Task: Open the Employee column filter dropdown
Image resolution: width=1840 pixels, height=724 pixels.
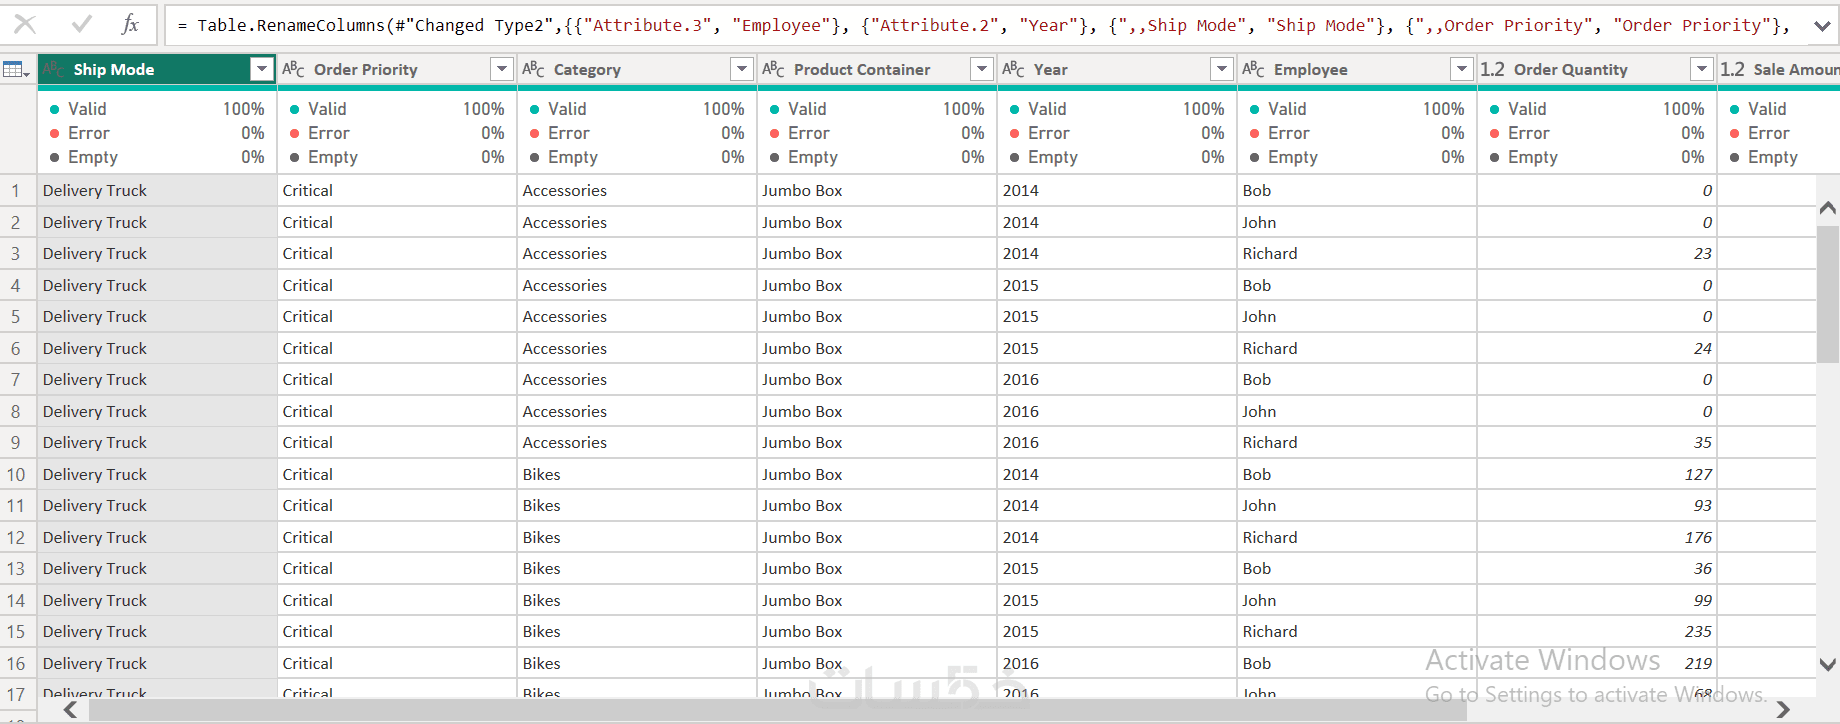Action: [1462, 69]
